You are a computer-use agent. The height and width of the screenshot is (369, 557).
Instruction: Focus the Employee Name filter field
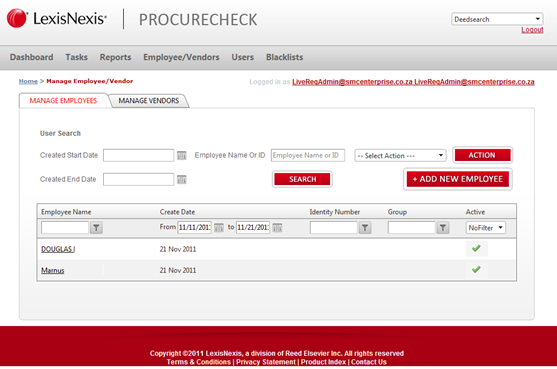(65, 228)
